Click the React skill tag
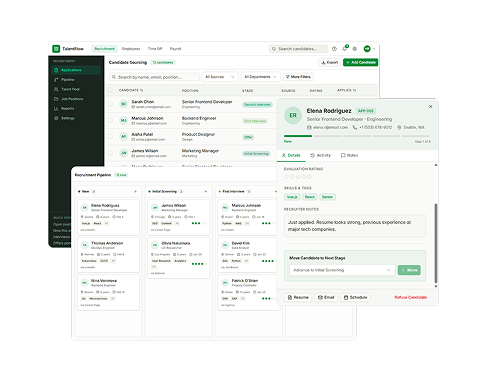Screen dimensions: 487x382 click(x=310, y=197)
